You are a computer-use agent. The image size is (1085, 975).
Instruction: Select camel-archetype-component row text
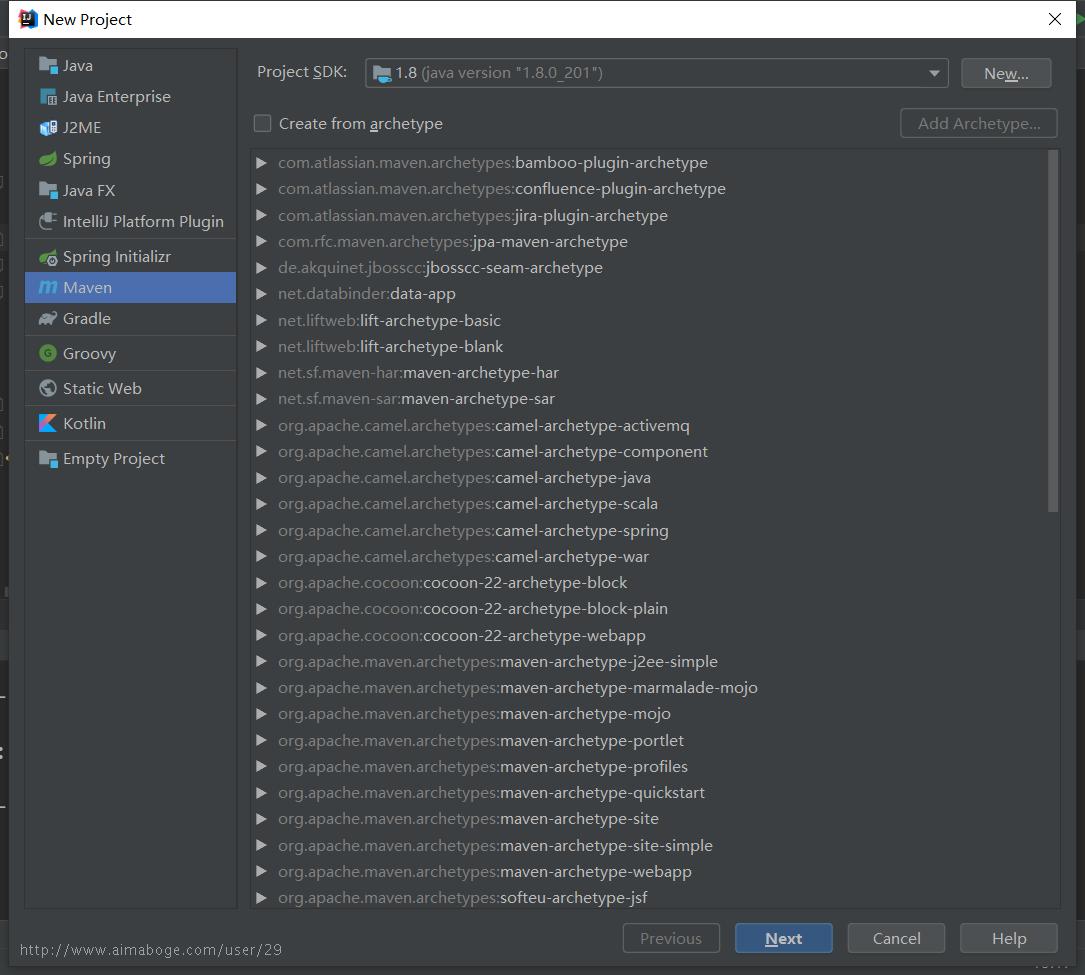coord(493,452)
